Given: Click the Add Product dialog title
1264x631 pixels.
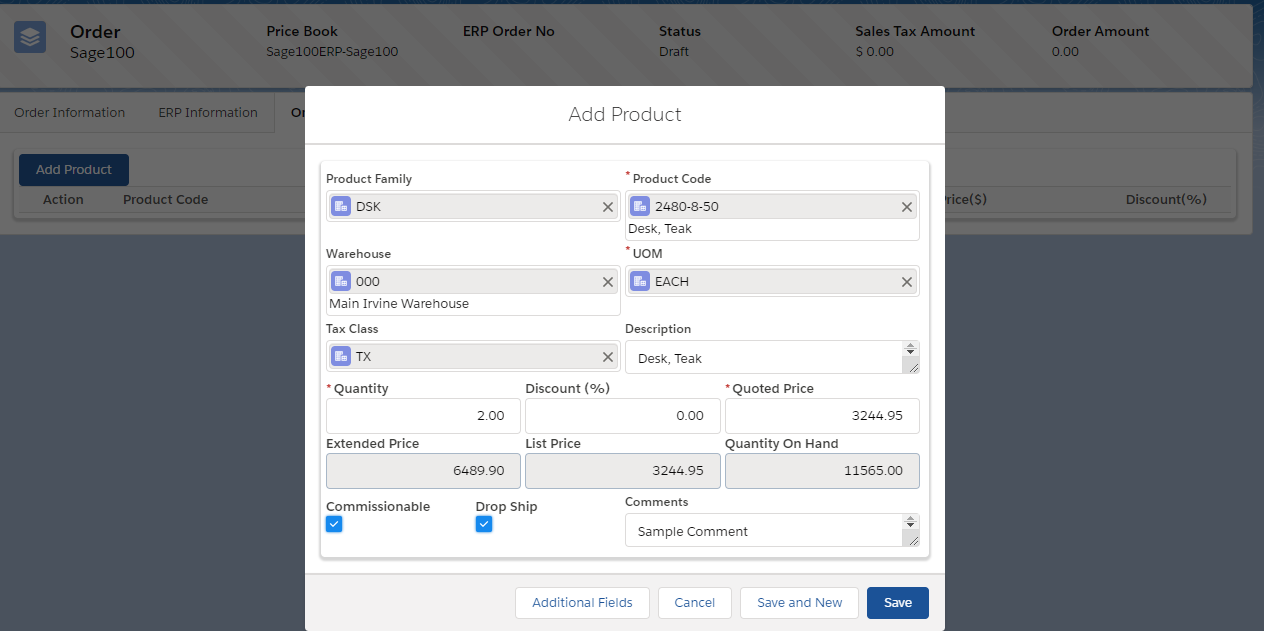Looking at the screenshot, I should point(625,115).
